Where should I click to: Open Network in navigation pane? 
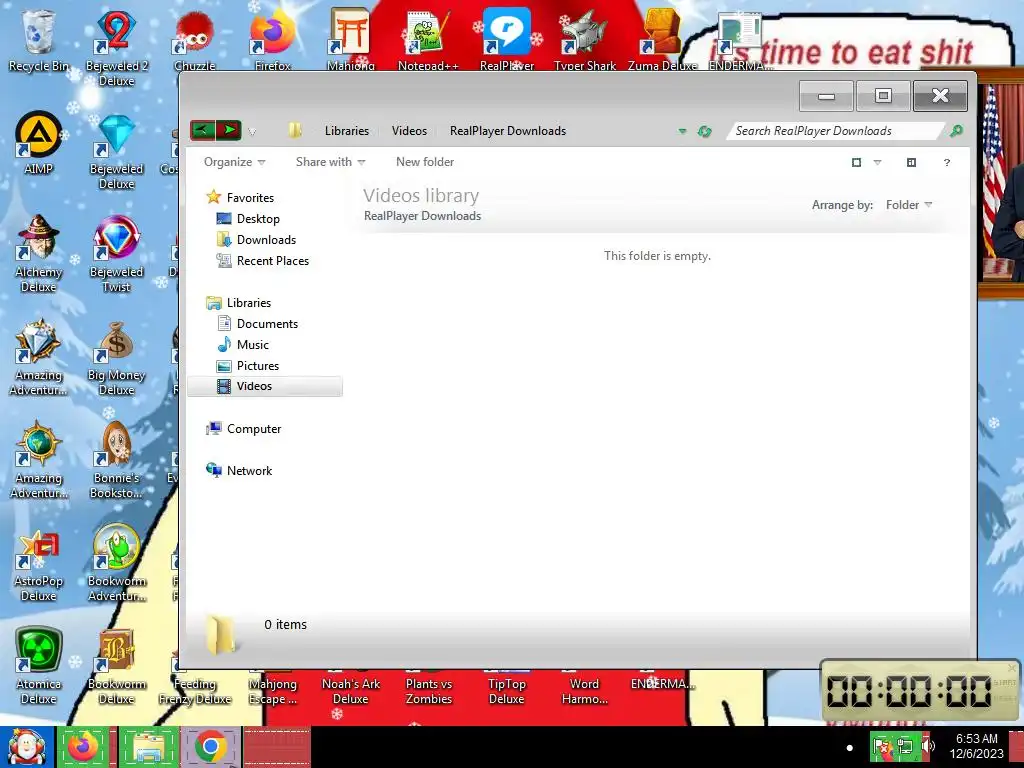[x=239, y=470]
